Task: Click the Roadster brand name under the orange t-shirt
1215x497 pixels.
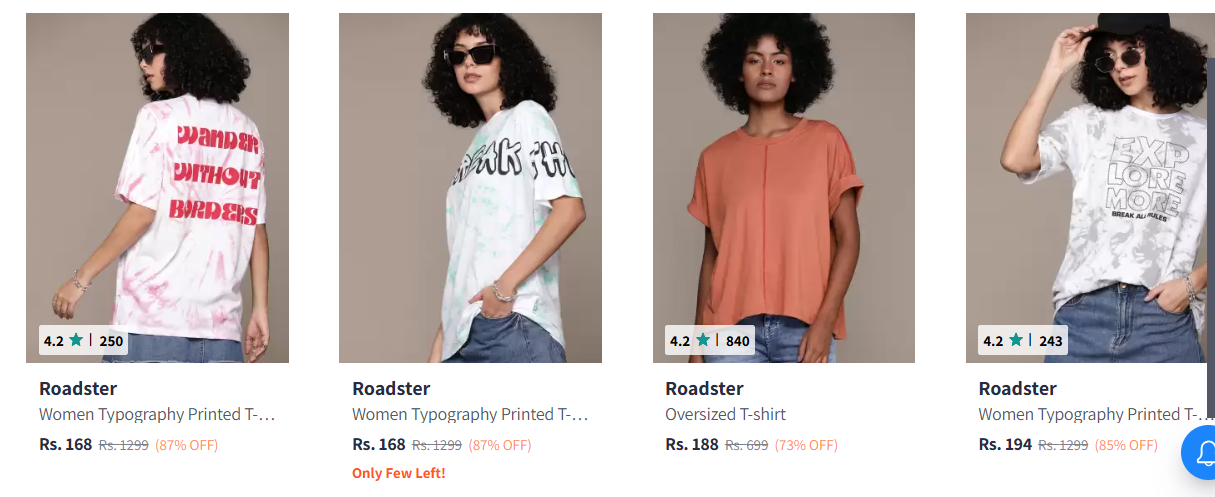Action: point(704,388)
